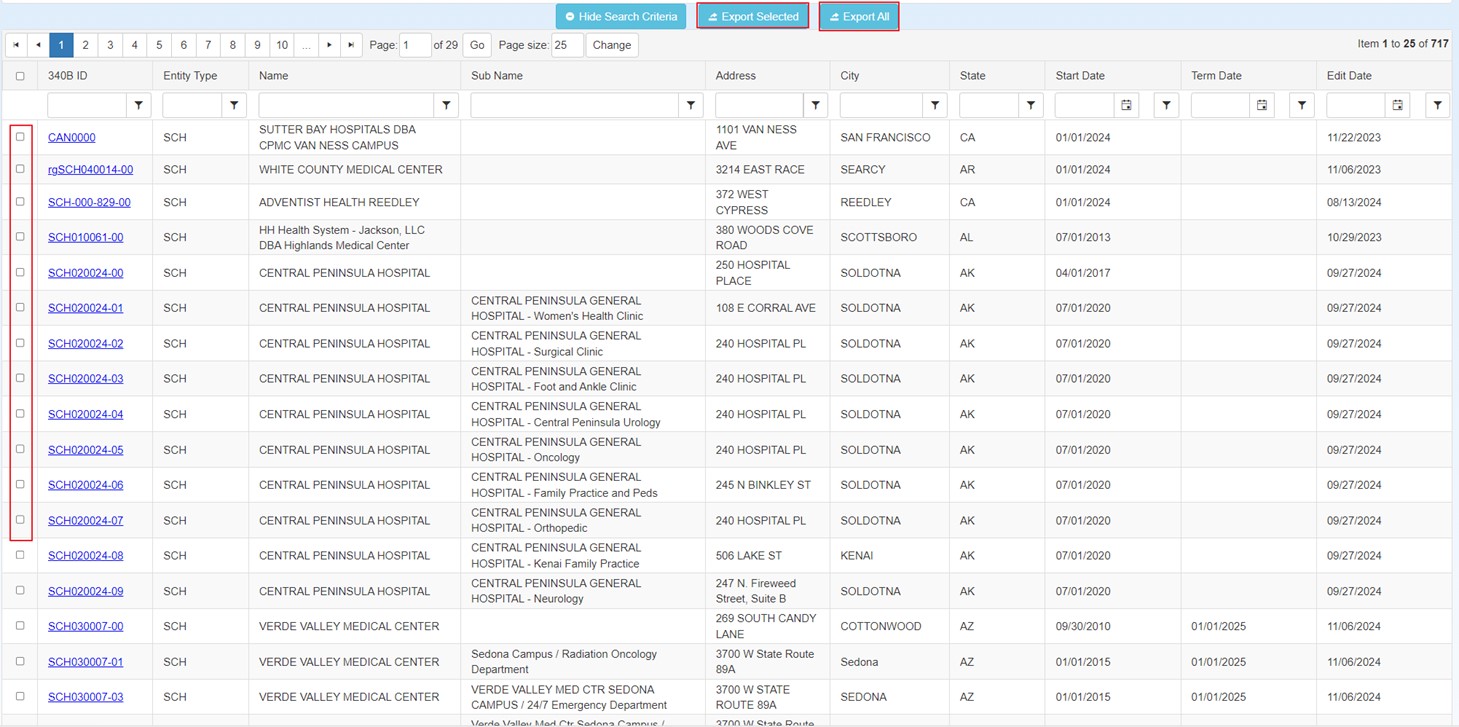Open the SCH010061-00 entity link
Viewport: 1459px width, 727px height.
pyautogui.click(x=86, y=237)
